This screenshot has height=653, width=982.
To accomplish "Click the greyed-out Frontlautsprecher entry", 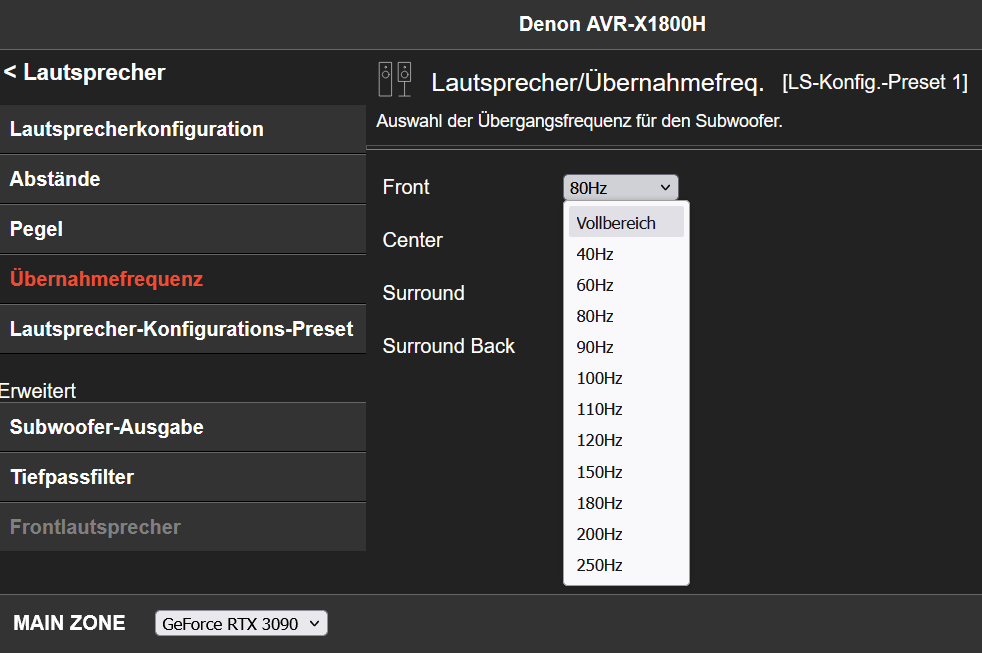I will tap(183, 527).
